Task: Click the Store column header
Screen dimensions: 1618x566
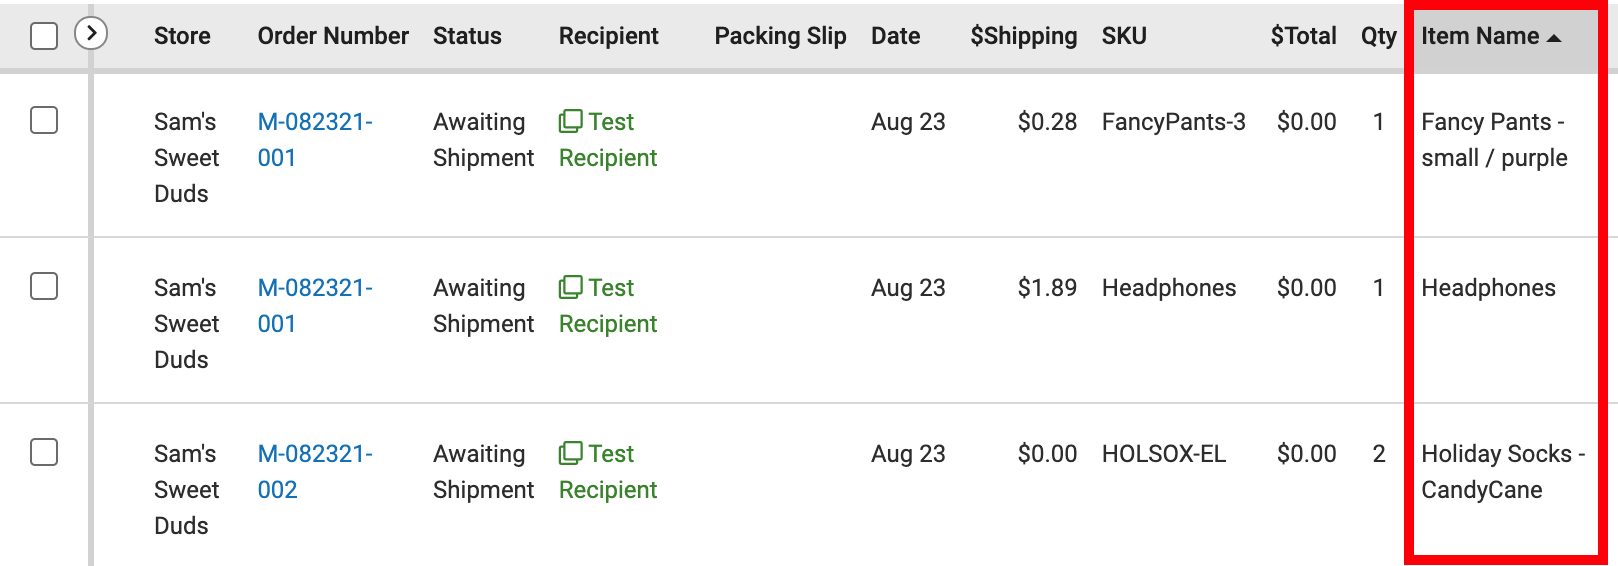Action: tap(182, 36)
